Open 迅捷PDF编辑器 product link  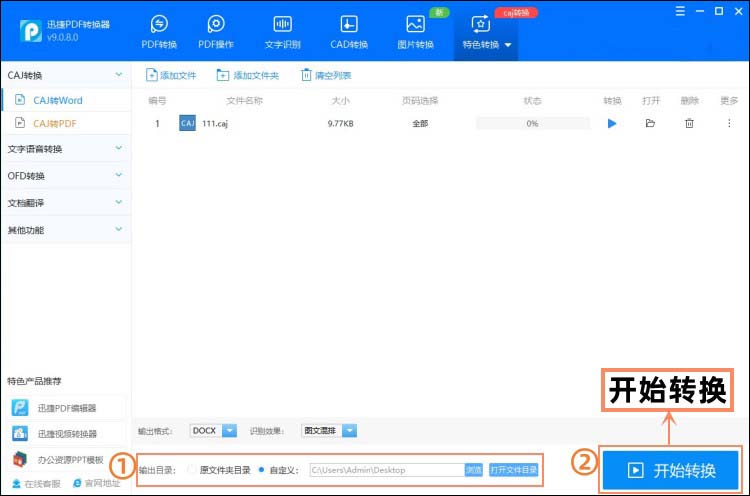[x=67, y=408]
